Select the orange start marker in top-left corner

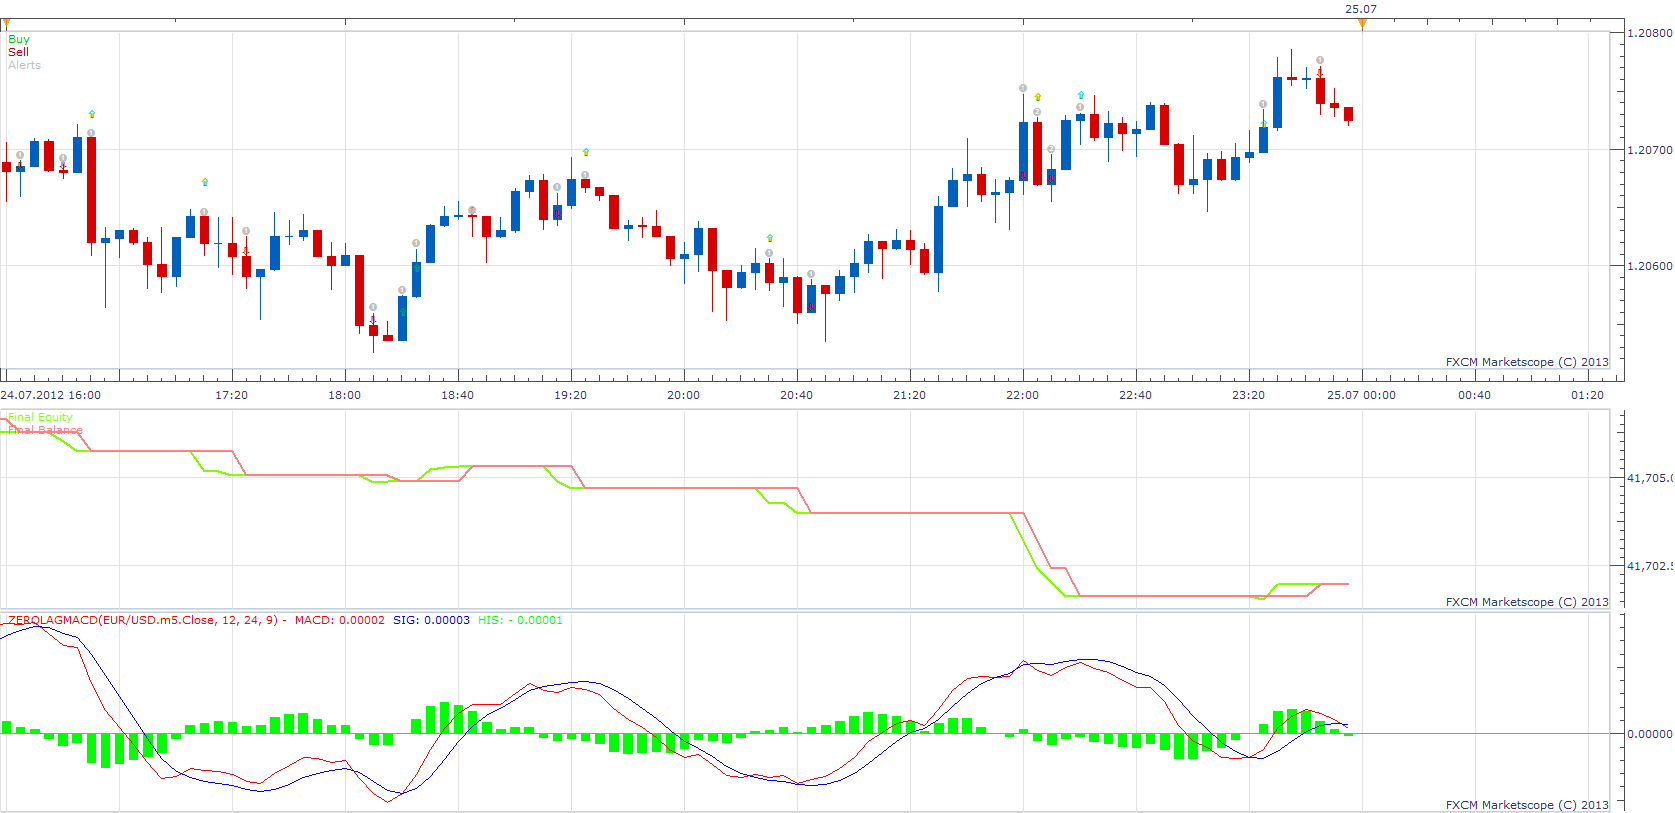click(x=6, y=24)
